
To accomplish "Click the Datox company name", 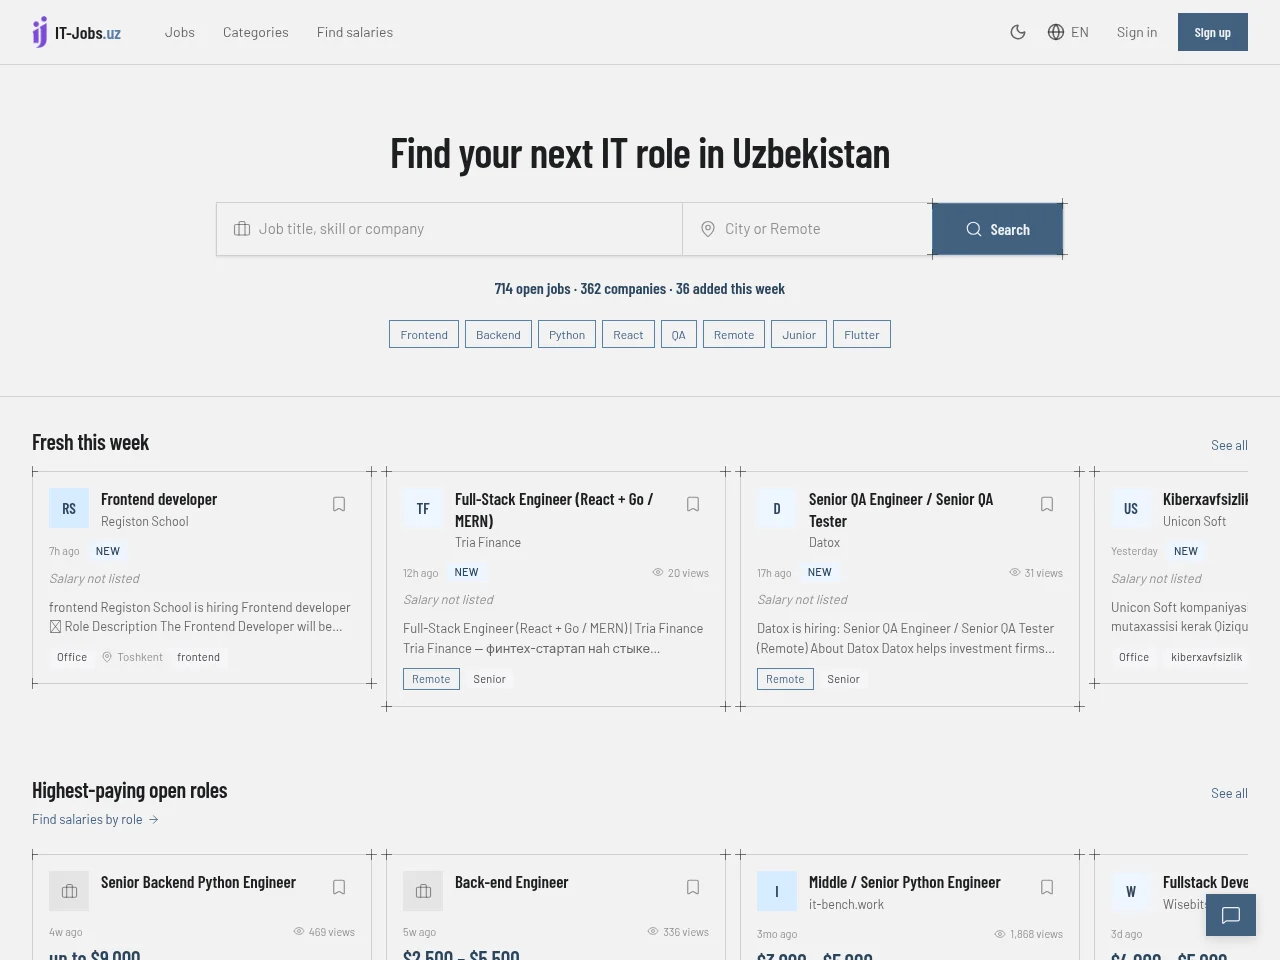I will (824, 542).
